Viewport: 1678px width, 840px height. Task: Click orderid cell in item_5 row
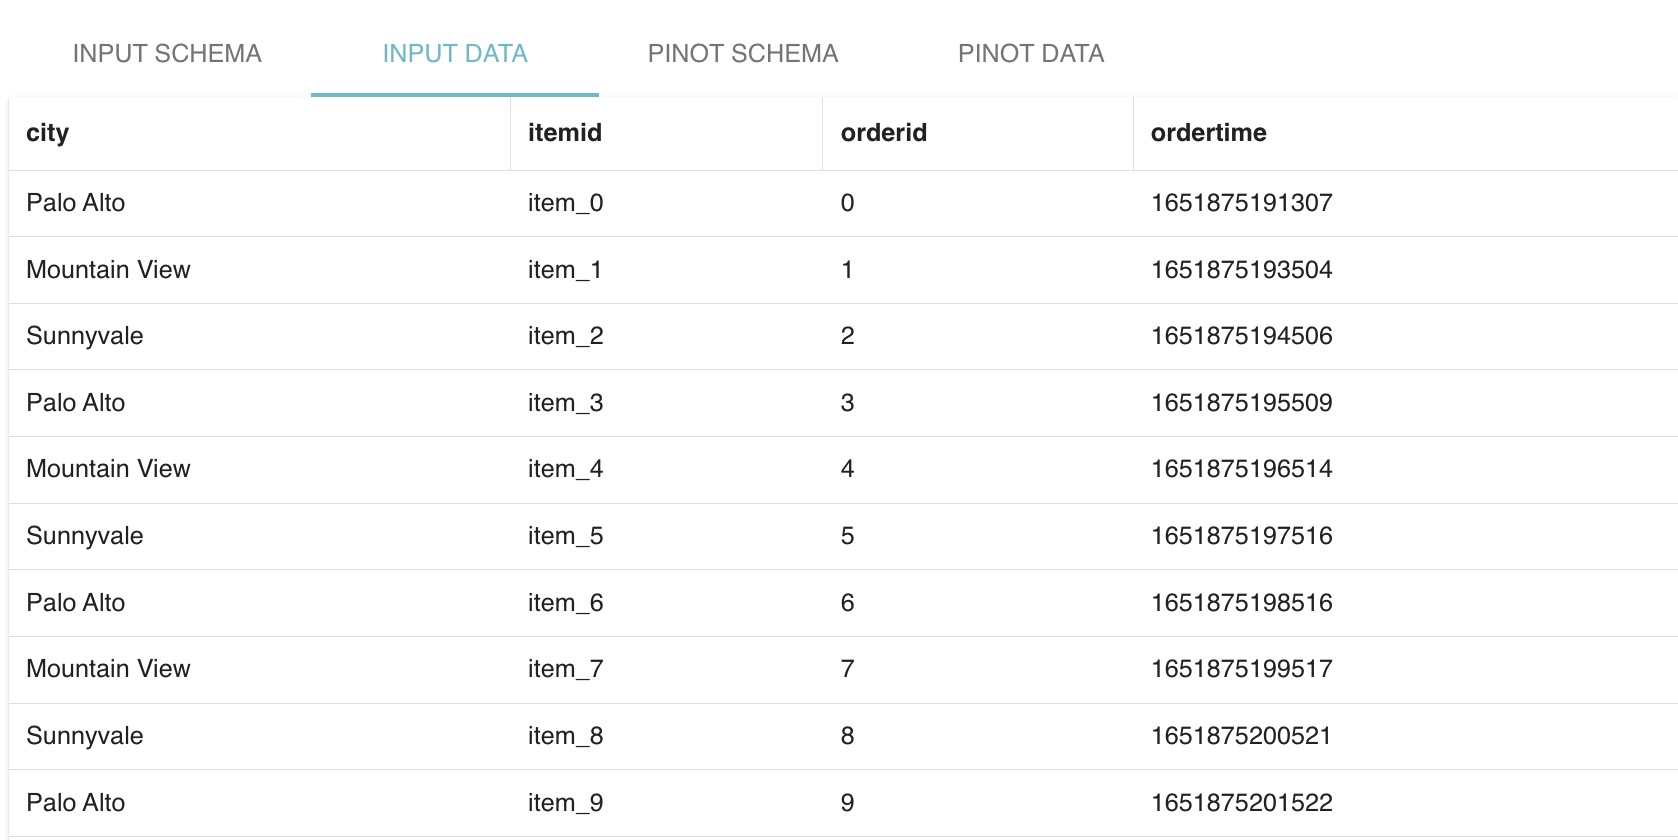click(978, 536)
